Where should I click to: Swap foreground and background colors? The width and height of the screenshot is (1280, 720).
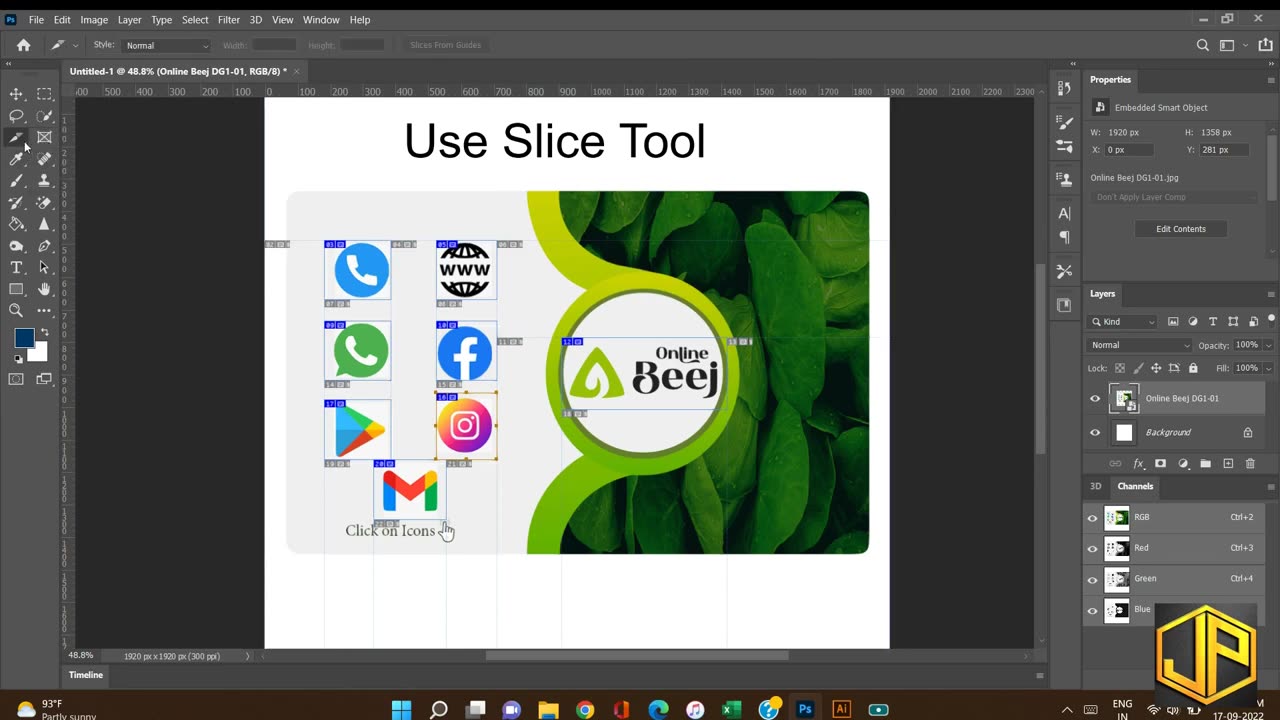tap(44, 332)
